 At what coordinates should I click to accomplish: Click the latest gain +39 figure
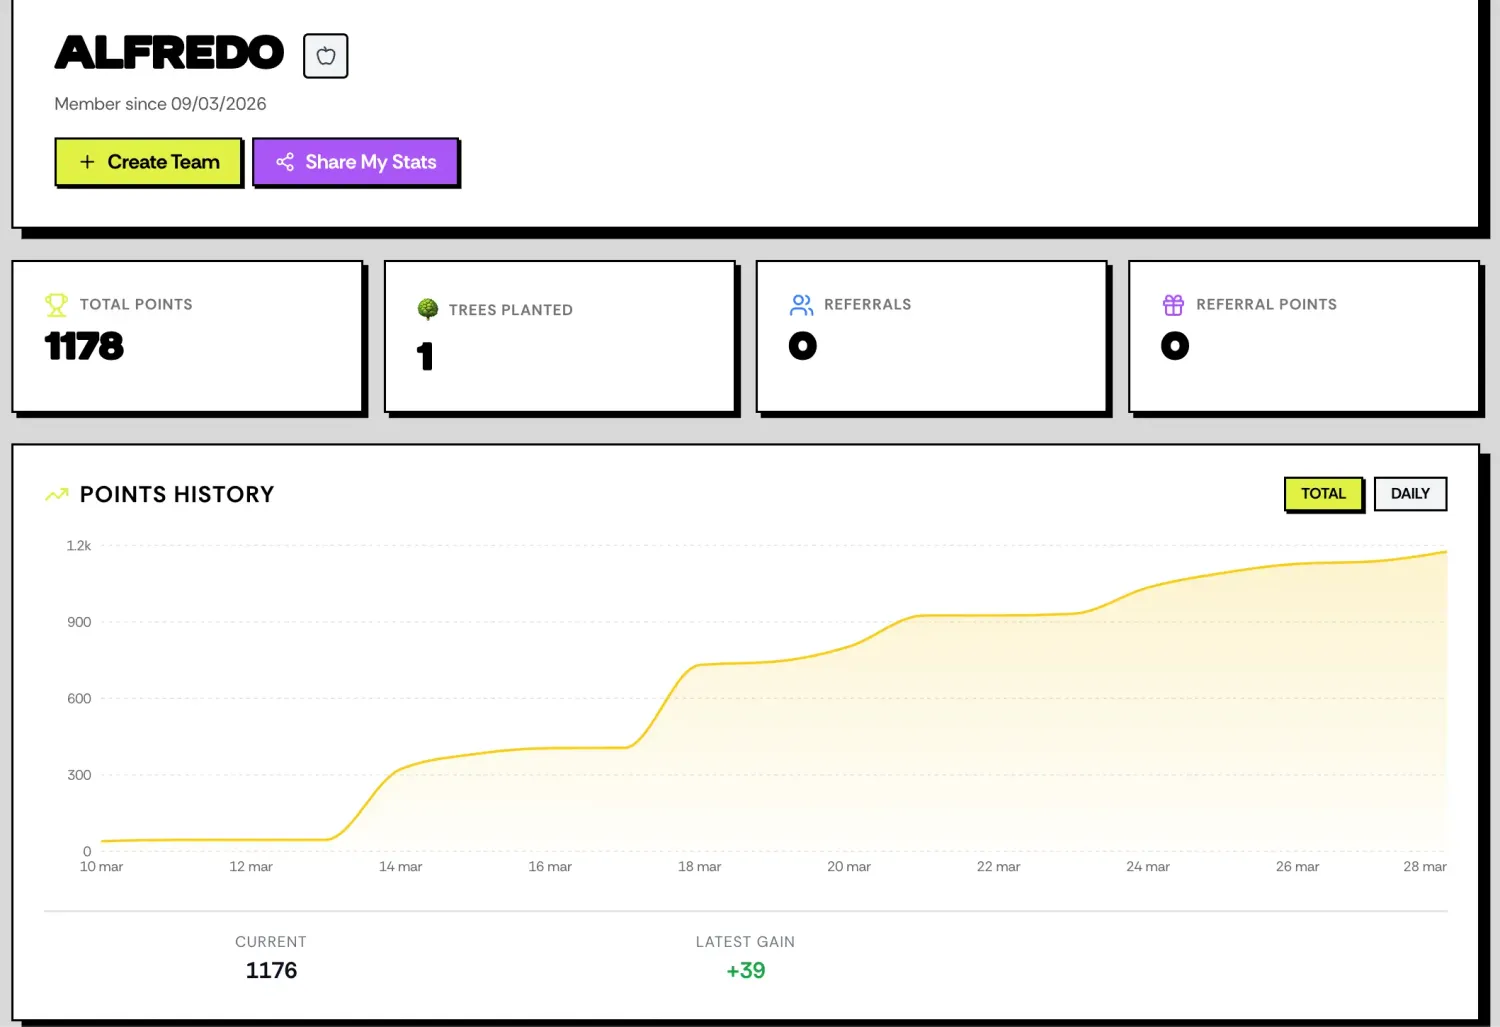click(x=745, y=969)
